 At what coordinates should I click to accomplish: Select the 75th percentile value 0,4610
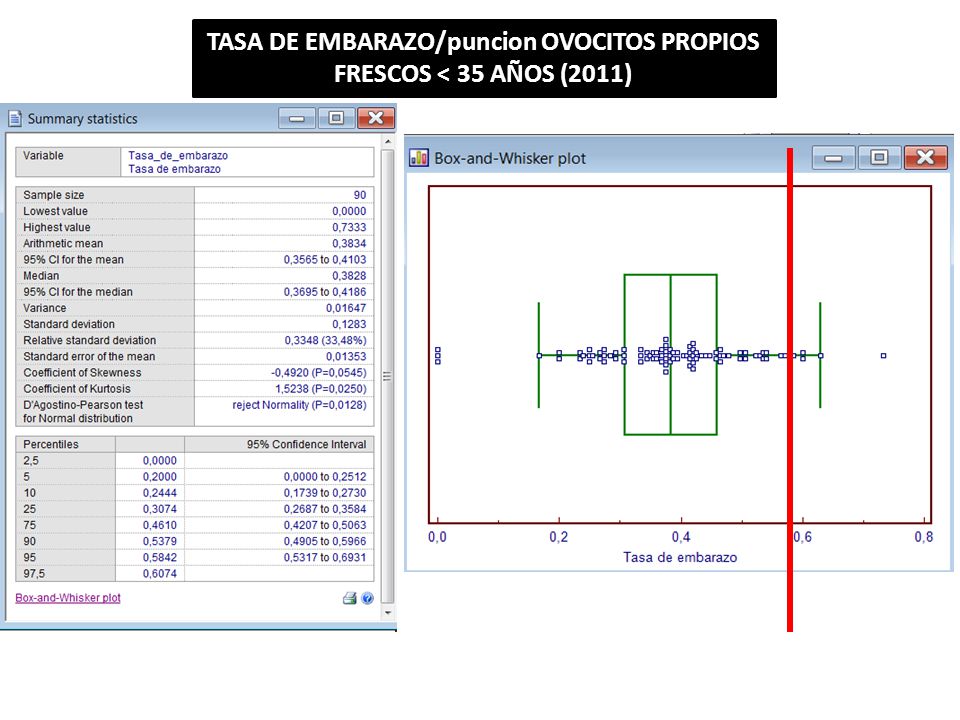[x=159, y=525]
